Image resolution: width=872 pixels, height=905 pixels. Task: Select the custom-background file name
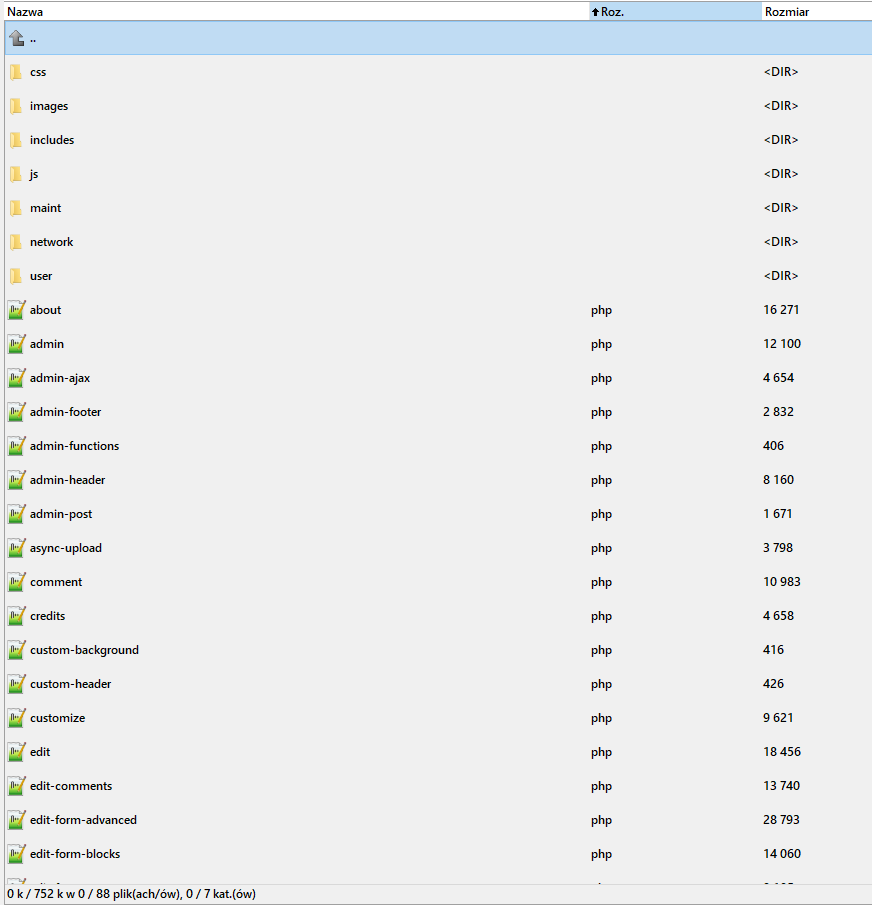[84, 650]
